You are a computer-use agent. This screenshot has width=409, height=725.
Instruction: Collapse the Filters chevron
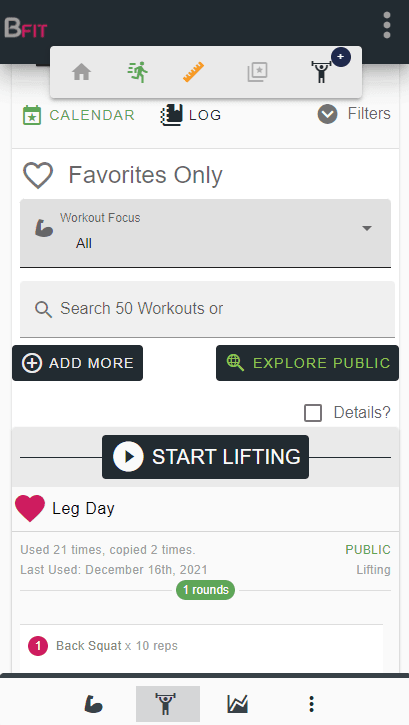click(327, 114)
